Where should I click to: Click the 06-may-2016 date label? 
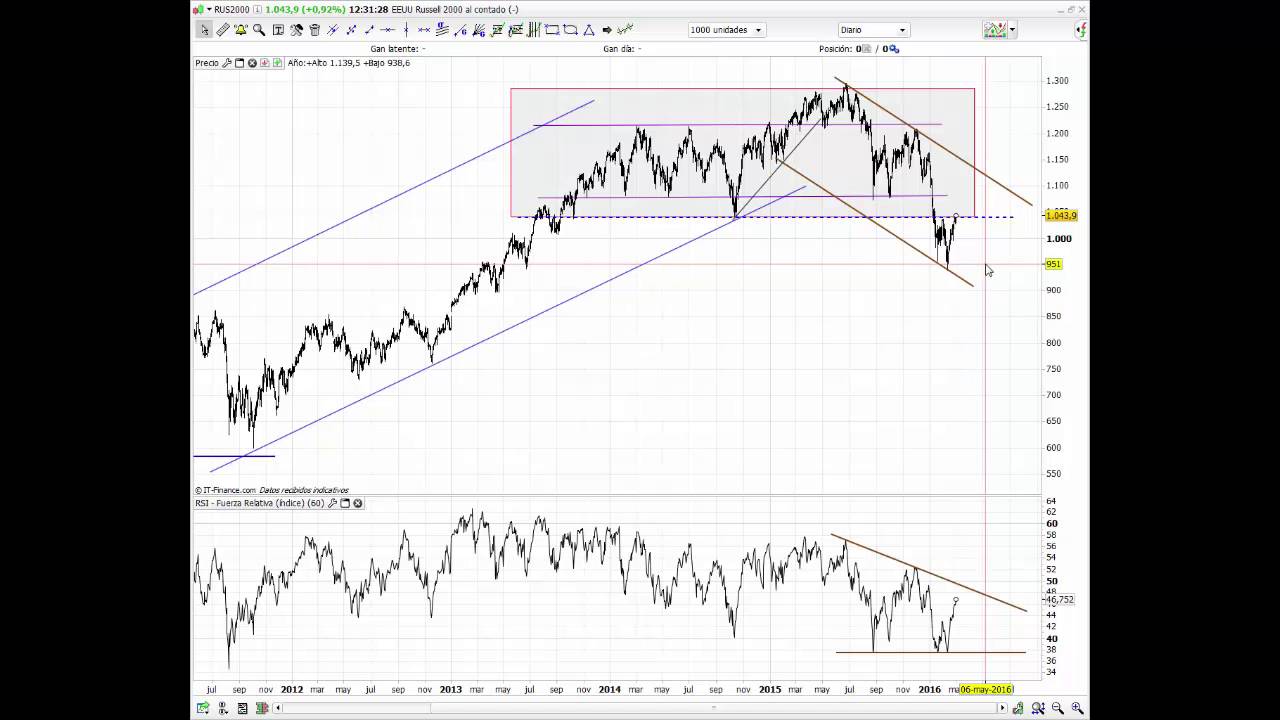pyautogui.click(x=987, y=689)
